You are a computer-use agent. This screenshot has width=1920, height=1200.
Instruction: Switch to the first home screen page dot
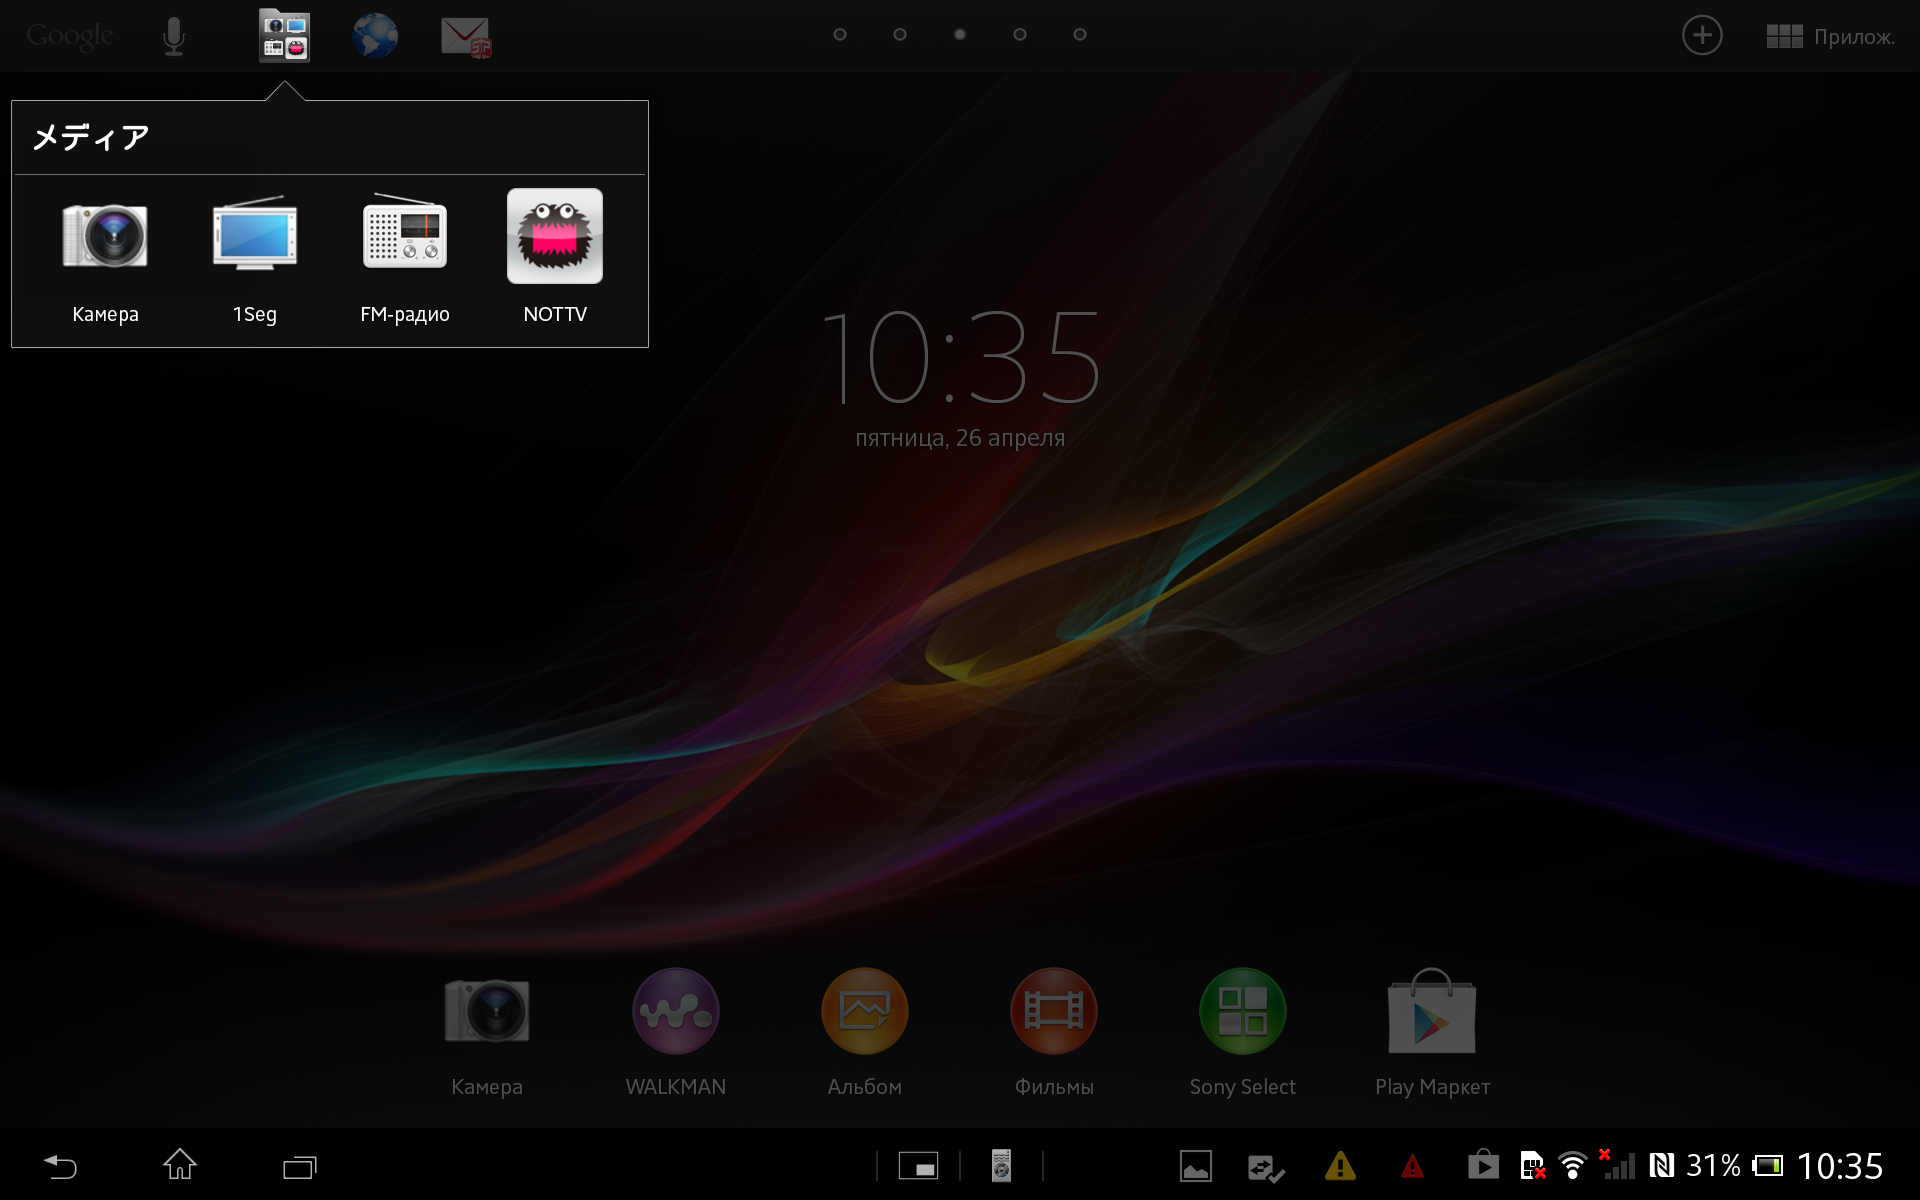[840, 35]
